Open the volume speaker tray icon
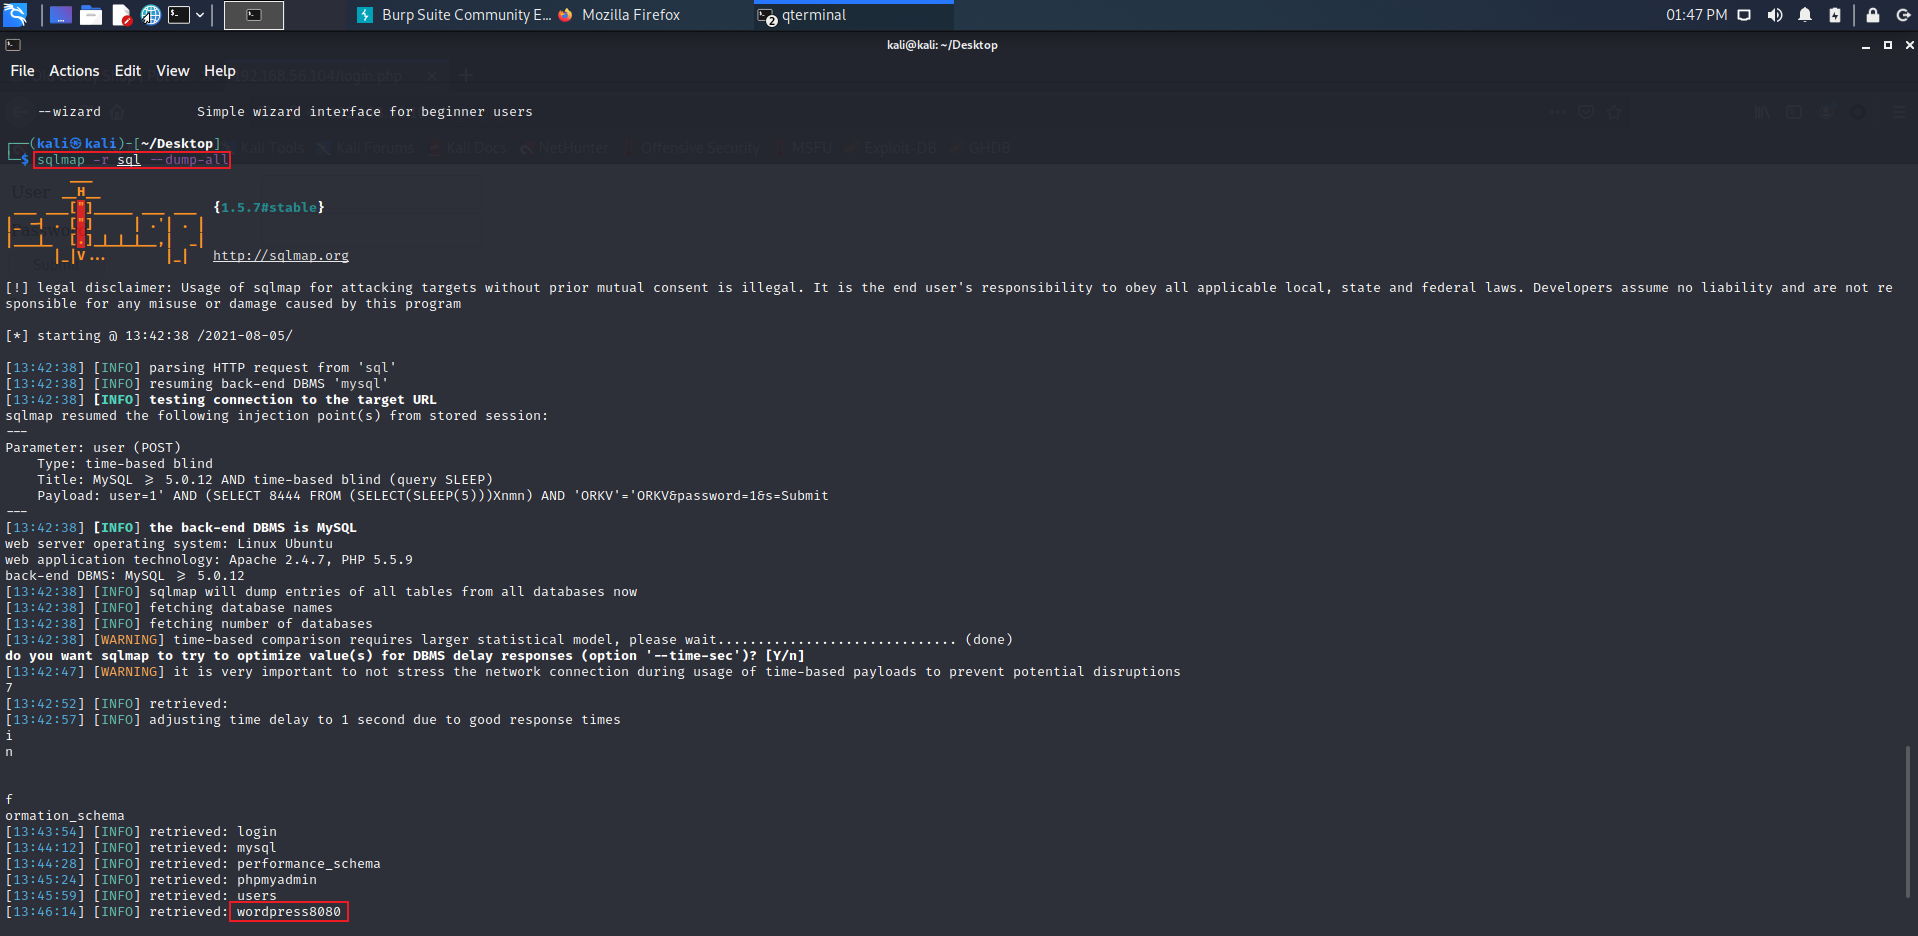The width and height of the screenshot is (1918, 936). pyautogui.click(x=1775, y=15)
